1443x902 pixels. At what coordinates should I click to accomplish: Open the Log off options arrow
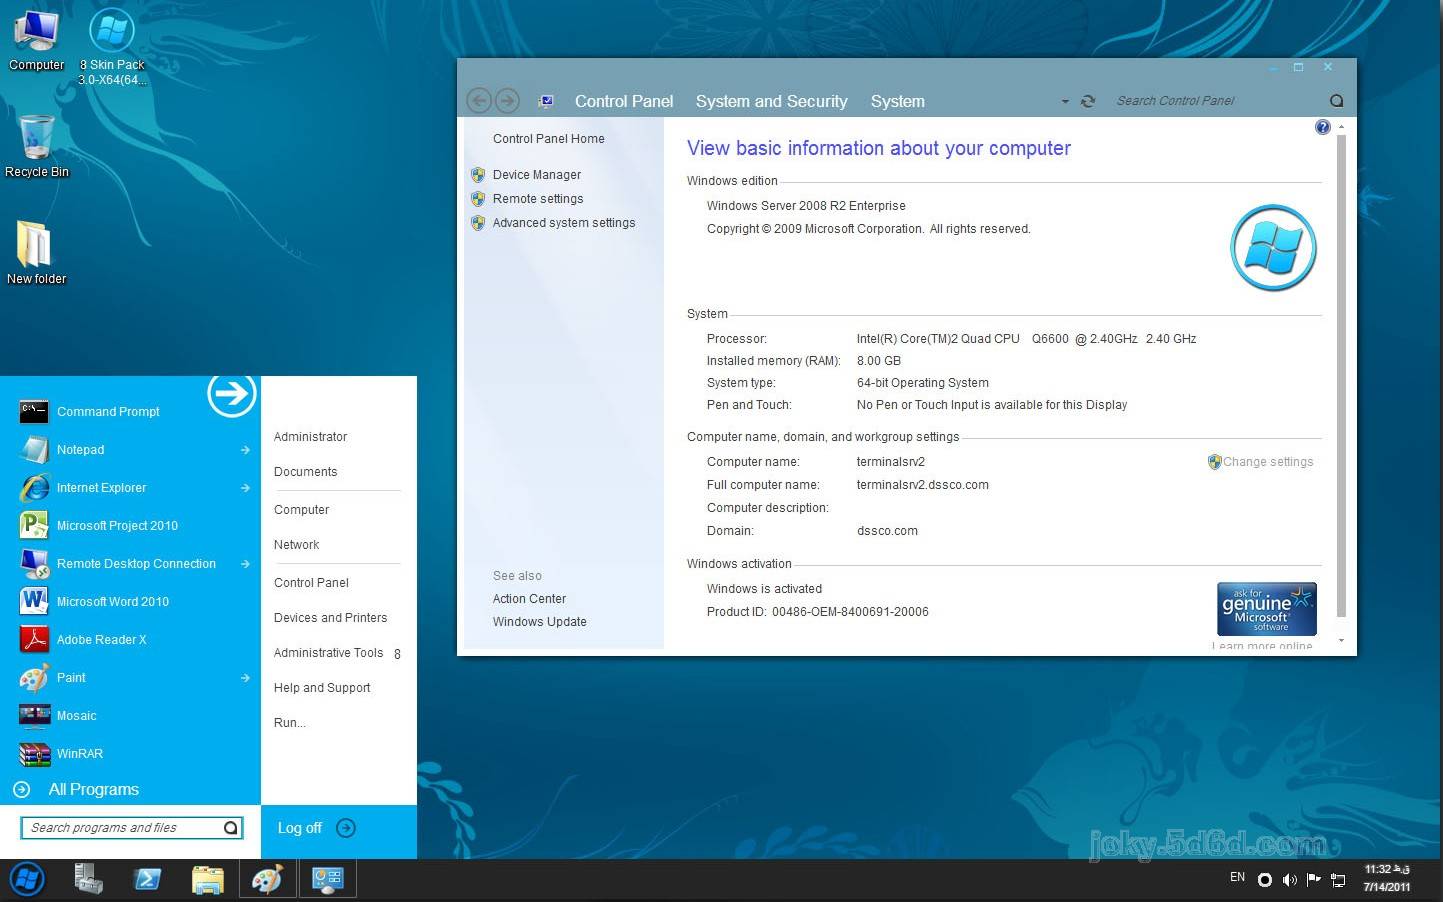click(x=346, y=828)
